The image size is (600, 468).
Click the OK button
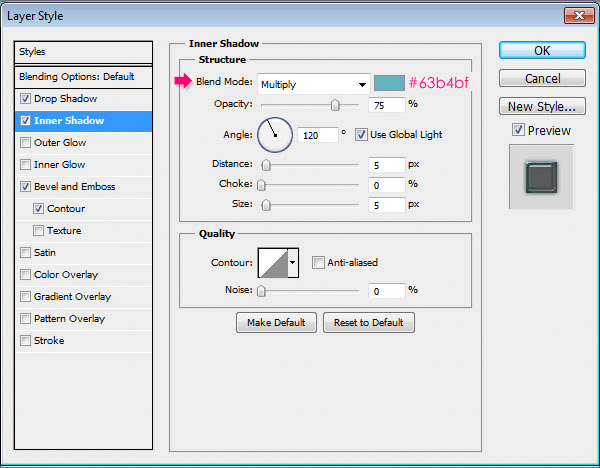pyautogui.click(x=542, y=50)
